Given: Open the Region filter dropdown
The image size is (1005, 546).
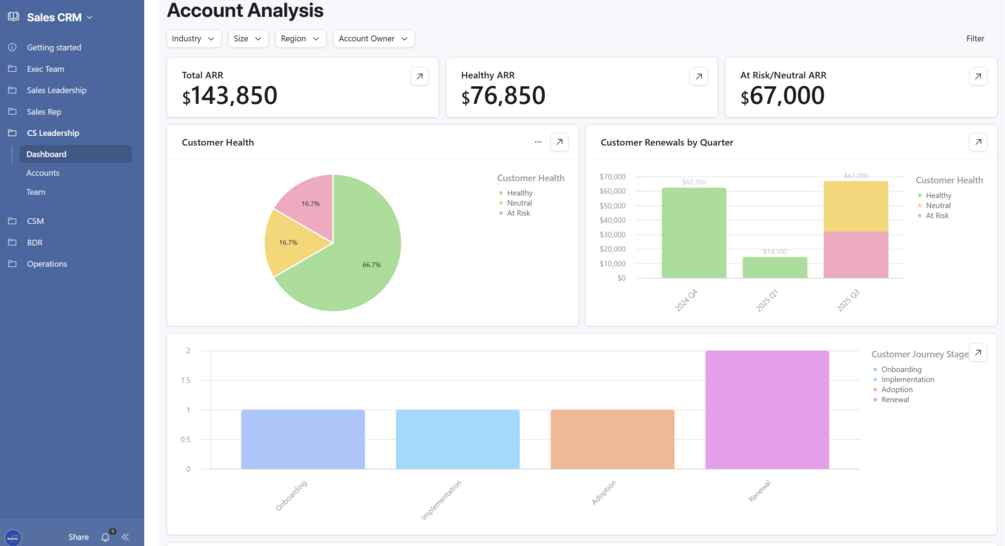Looking at the screenshot, I should (x=301, y=38).
